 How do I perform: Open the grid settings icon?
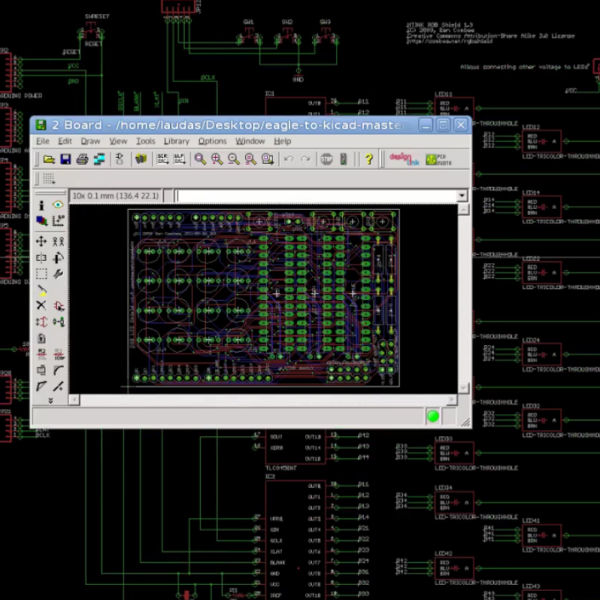tap(49, 178)
